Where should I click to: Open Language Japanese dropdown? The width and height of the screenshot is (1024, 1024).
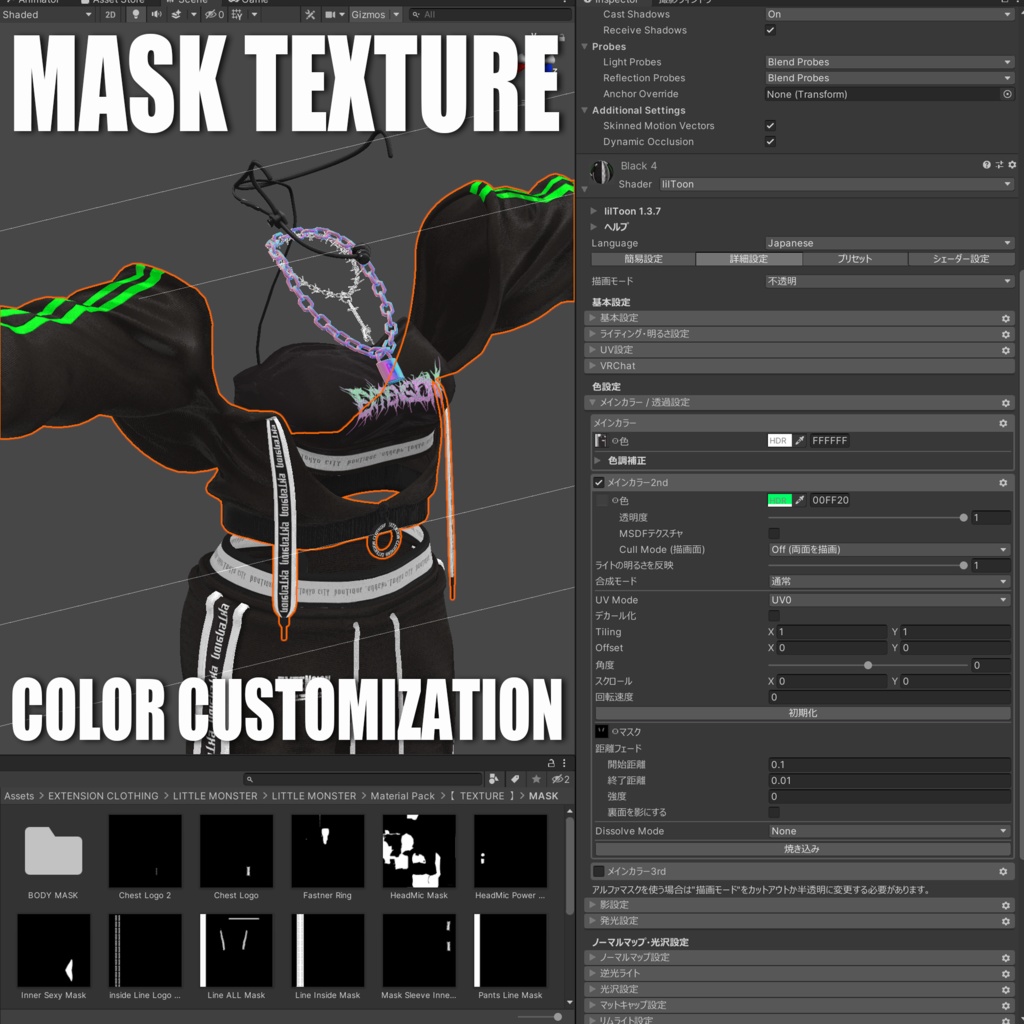pos(889,243)
